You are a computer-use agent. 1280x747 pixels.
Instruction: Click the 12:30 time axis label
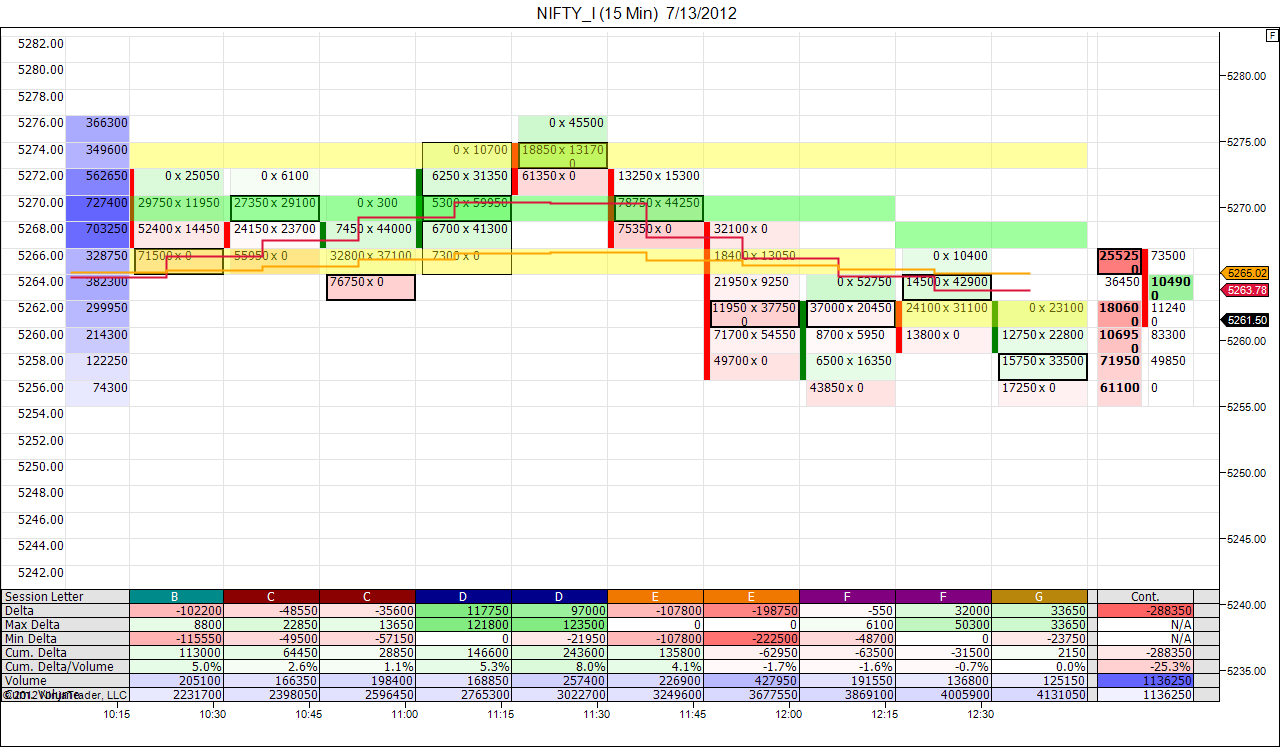[981, 714]
